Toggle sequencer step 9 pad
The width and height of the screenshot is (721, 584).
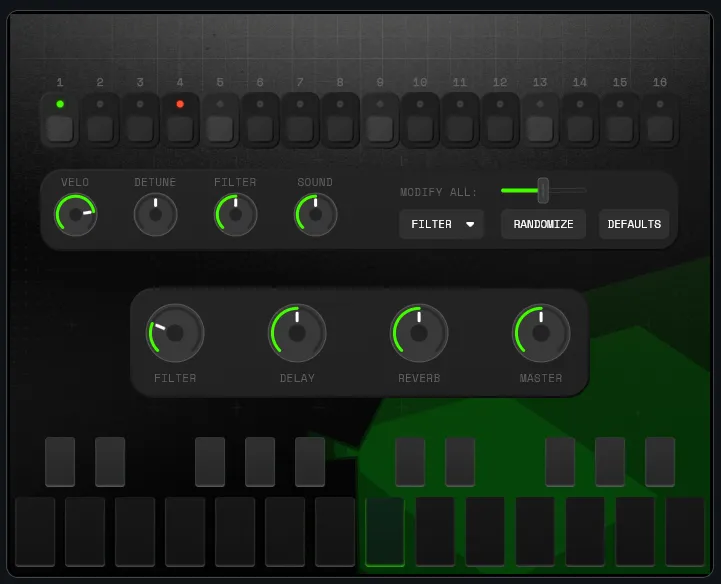point(380,128)
